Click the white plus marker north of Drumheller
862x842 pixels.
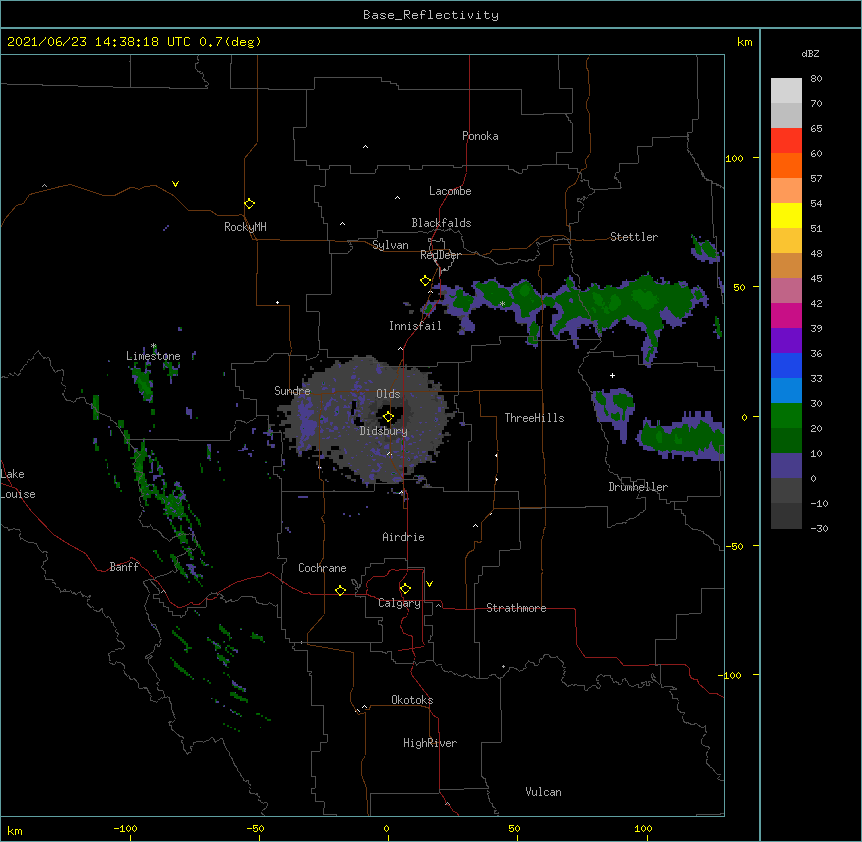(612, 375)
